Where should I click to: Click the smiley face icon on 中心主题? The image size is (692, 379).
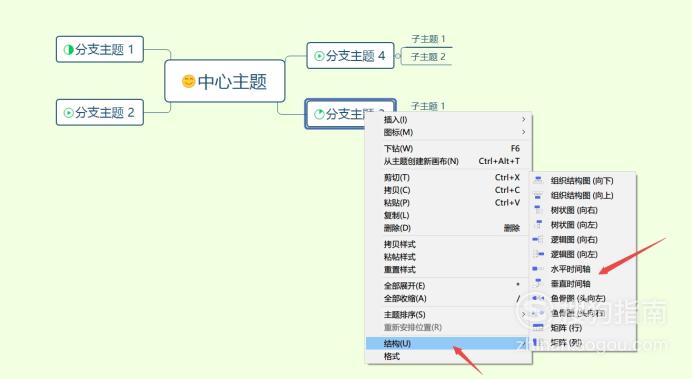(x=188, y=81)
